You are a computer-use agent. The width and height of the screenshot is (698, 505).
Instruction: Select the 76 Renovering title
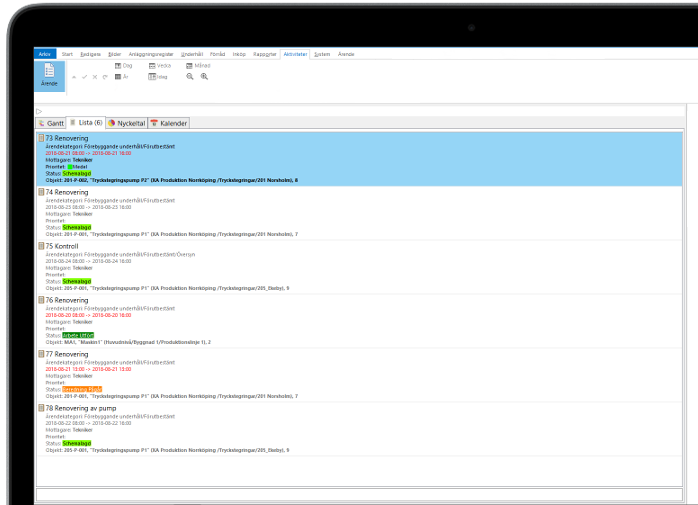point(67,300)
